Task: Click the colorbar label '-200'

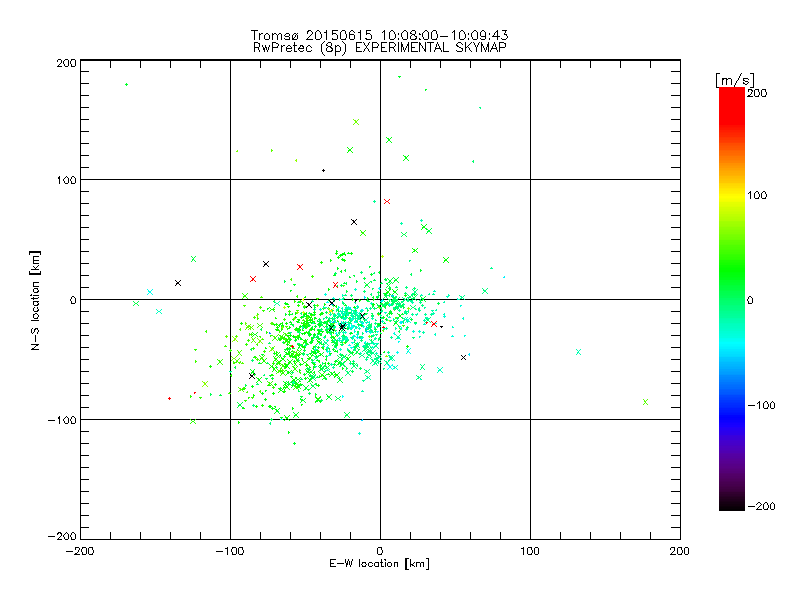Action: [x=761, y=506]
